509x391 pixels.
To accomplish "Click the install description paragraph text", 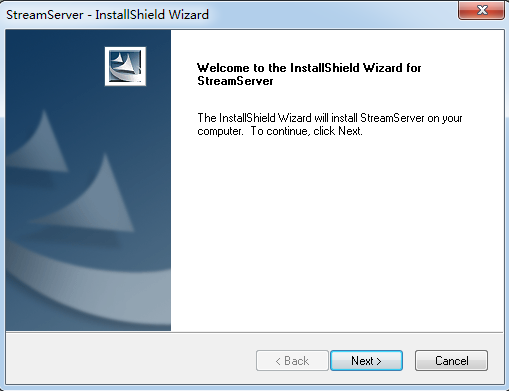I will [x=330, y=124].
